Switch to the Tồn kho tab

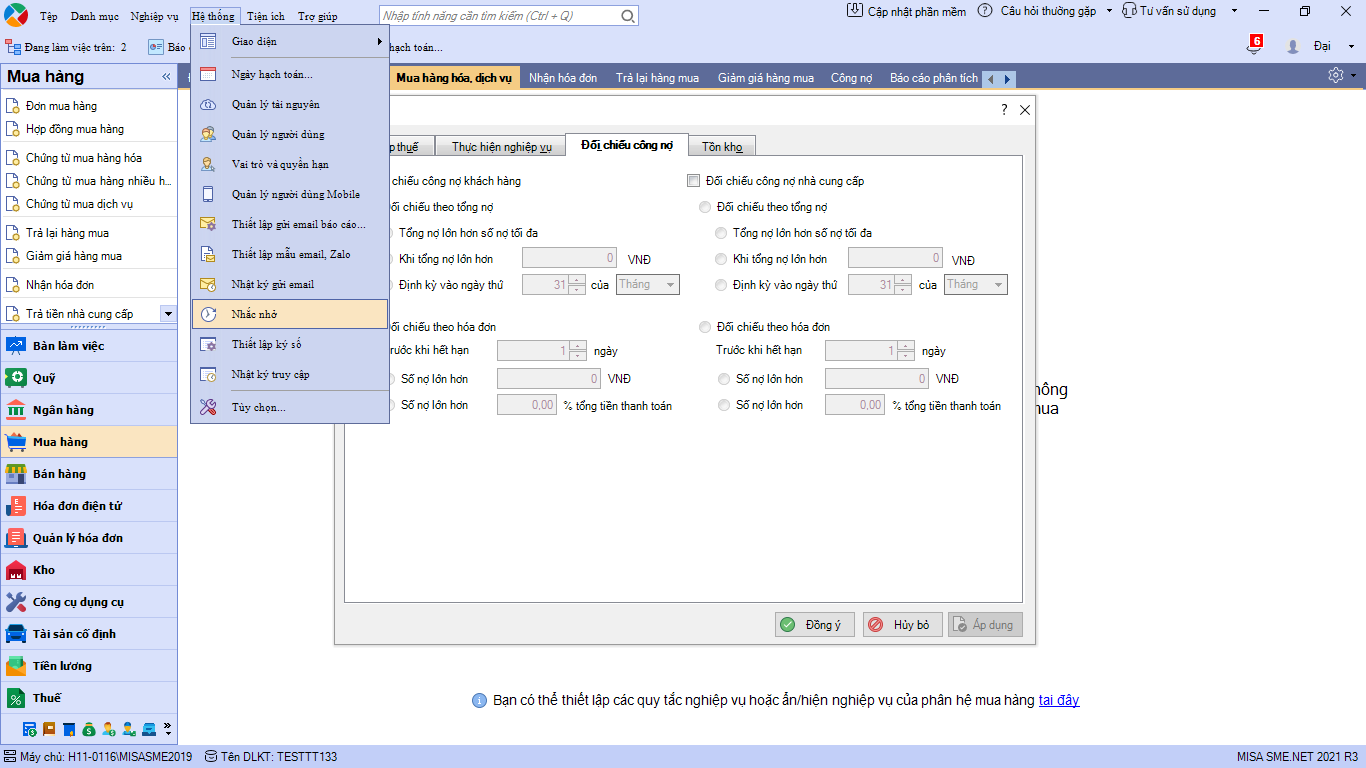pyautogui.click(x=722, y=146)
